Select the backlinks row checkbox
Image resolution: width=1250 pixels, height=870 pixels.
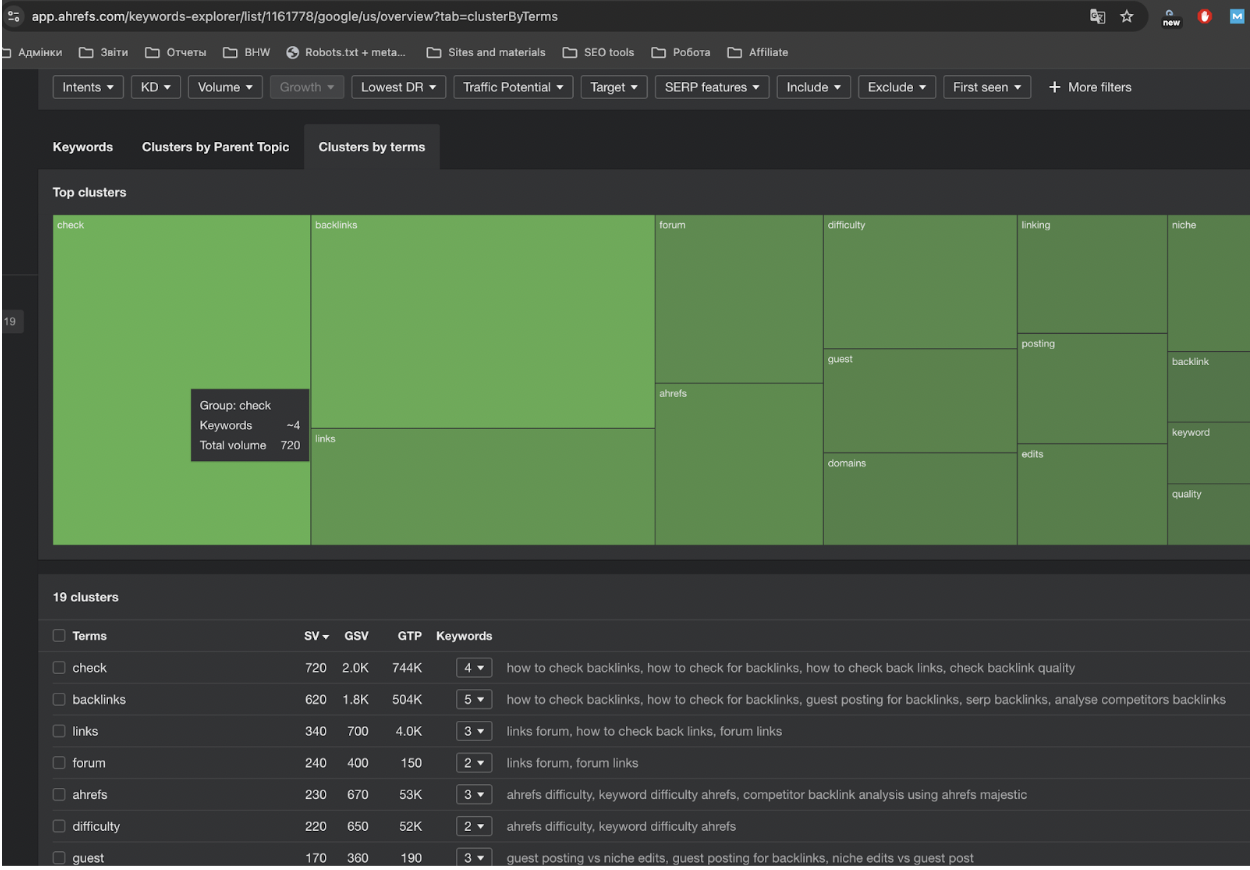click(x=59, y=700)
